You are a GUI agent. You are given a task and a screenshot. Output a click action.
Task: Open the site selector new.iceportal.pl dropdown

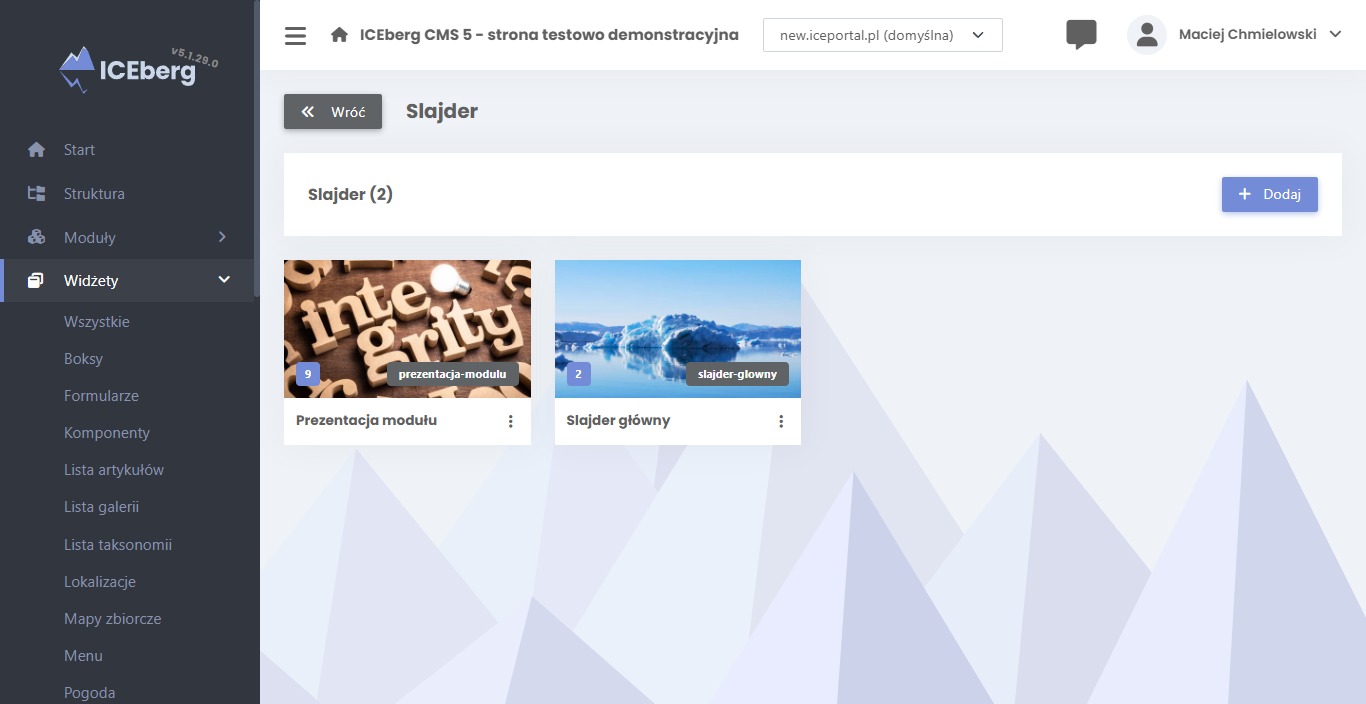[883, 35]
